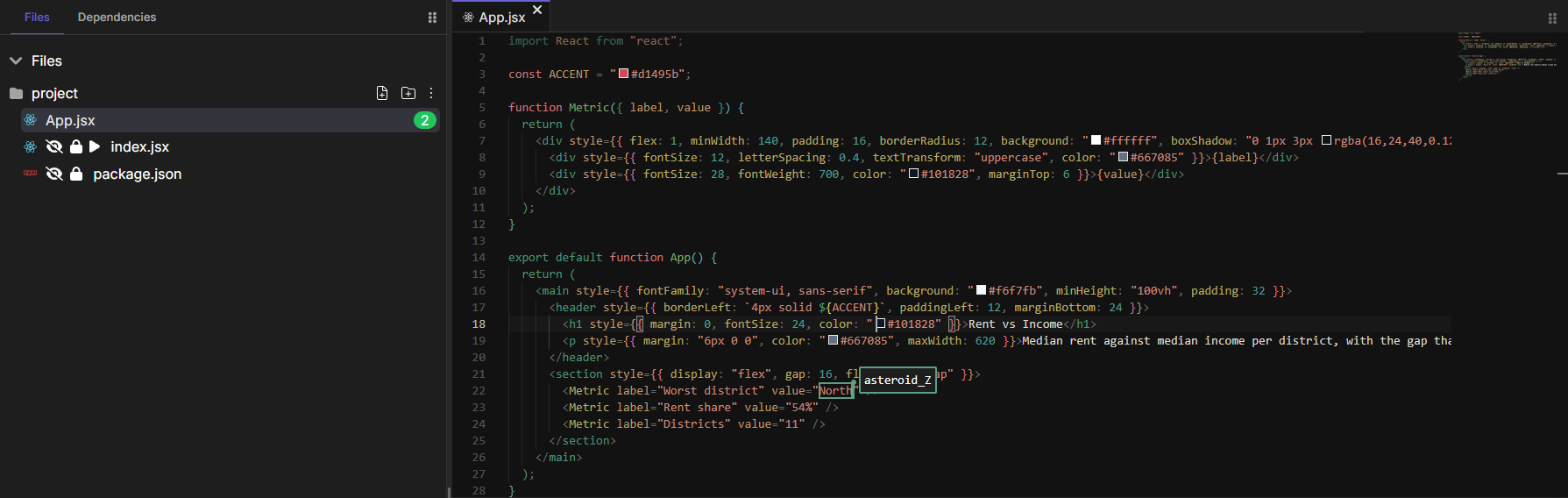Click the project folder icon
Screen dimensions: 1568x498
16,93
